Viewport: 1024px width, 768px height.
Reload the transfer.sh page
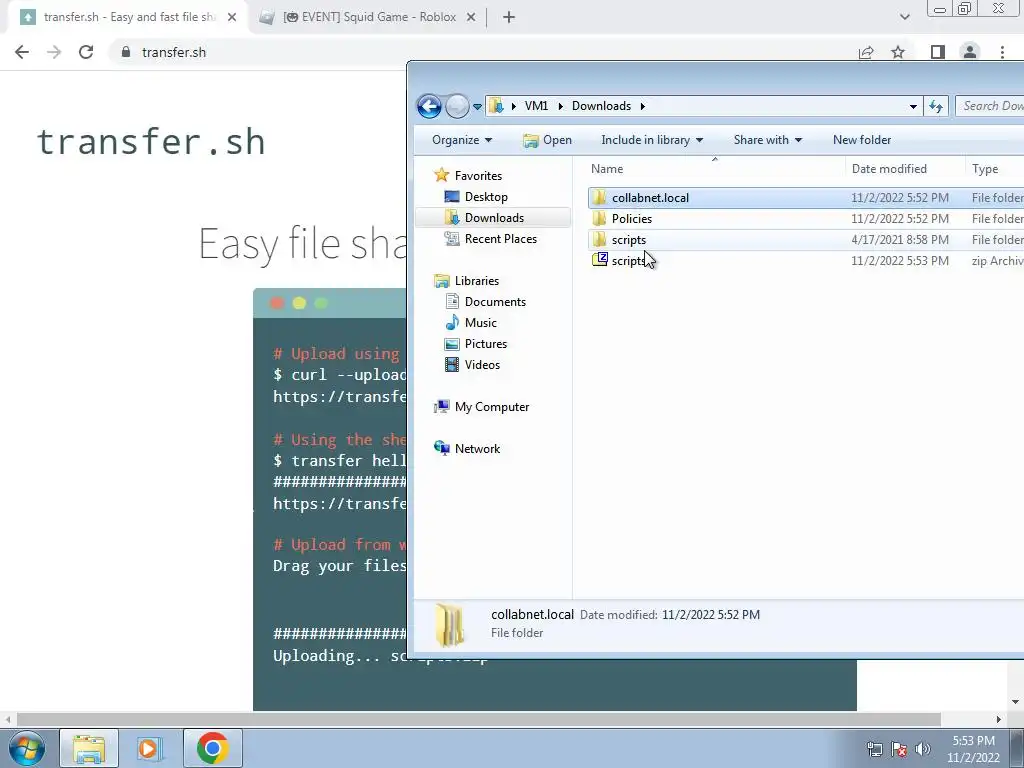[x=86, y=52]
